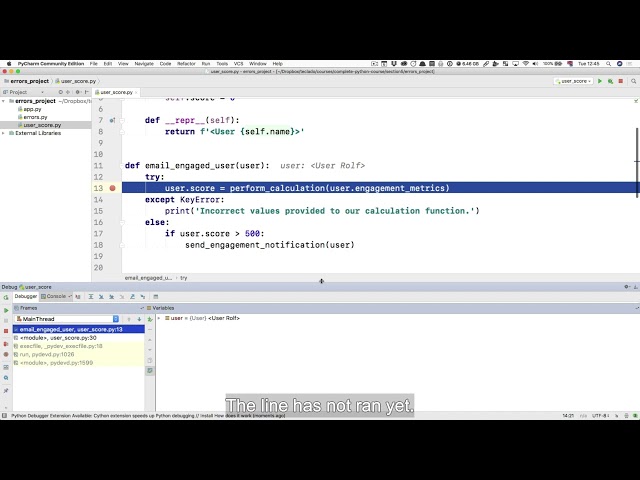Toggle the active watches view button in Variables
This screenshot has width=640, height=480.
(x=150, y=371)
